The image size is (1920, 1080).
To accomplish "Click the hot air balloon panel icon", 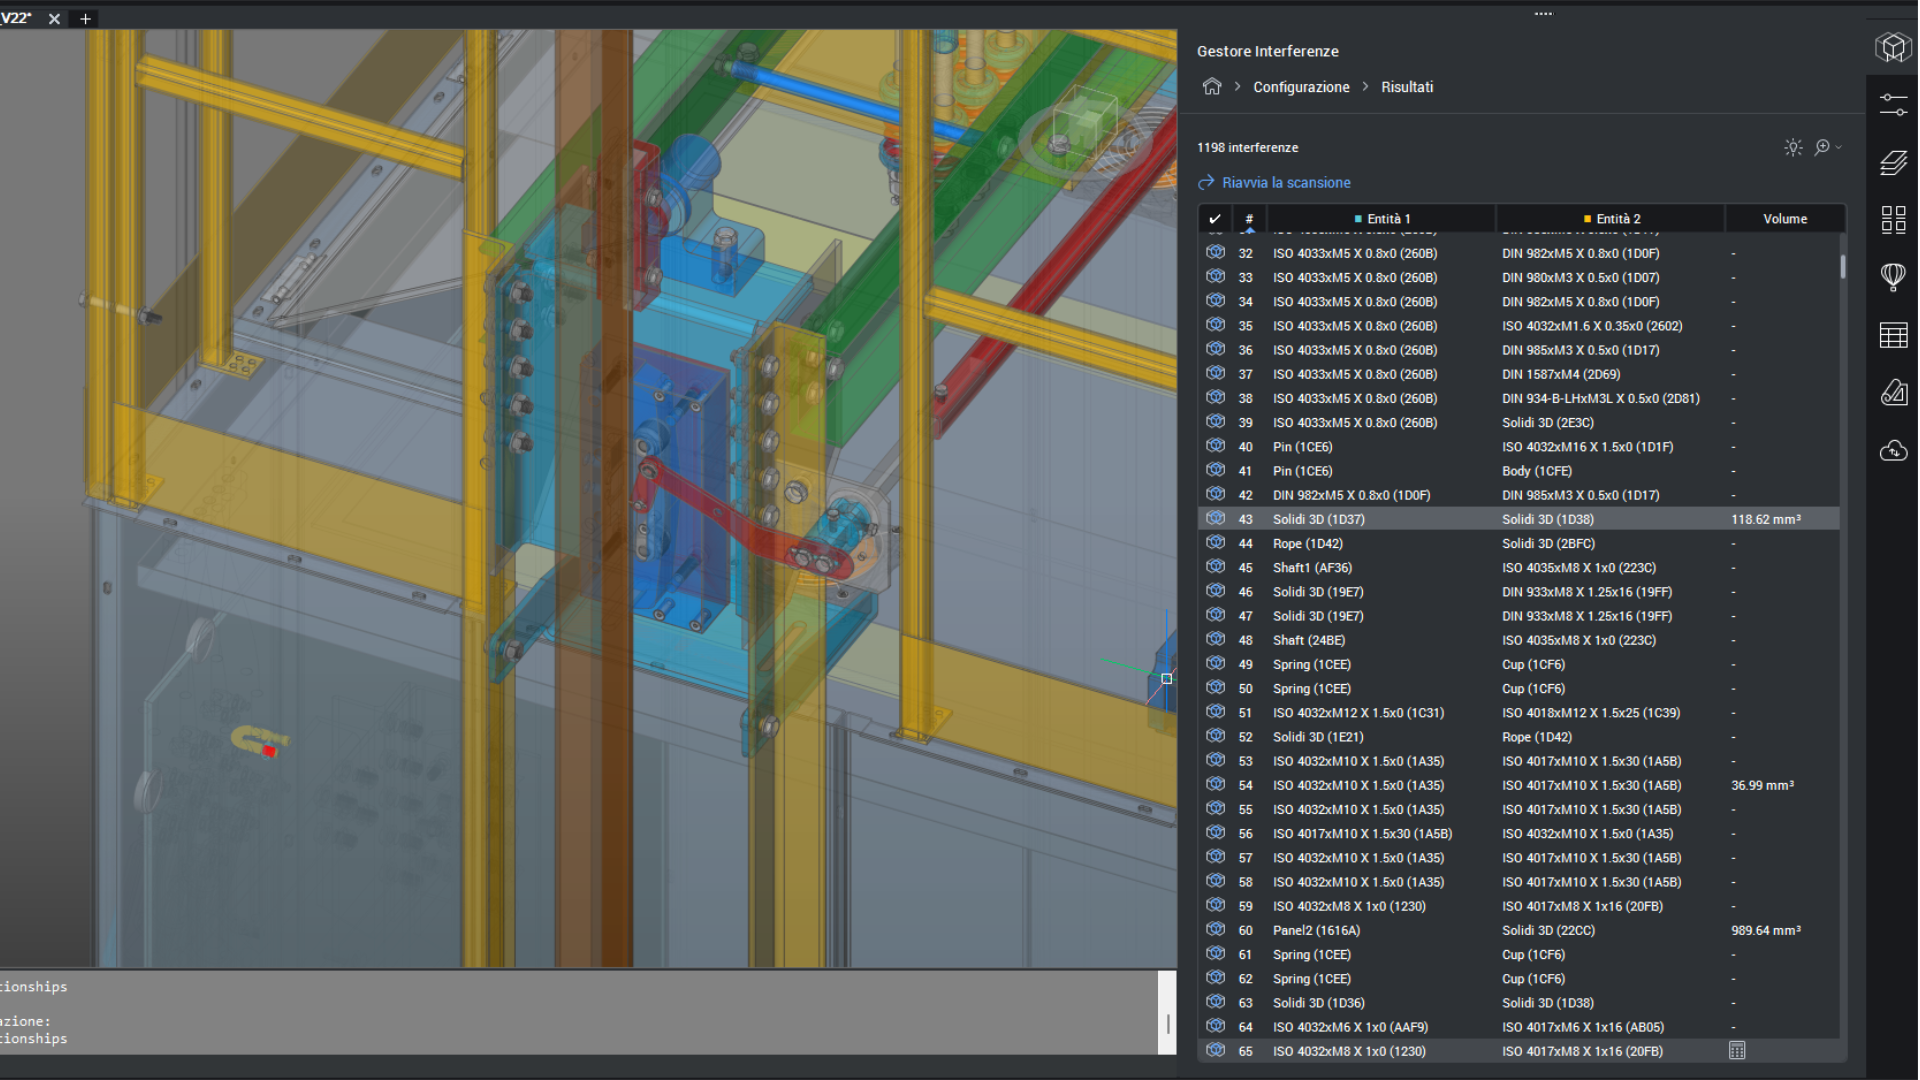I will (1893, 277).
